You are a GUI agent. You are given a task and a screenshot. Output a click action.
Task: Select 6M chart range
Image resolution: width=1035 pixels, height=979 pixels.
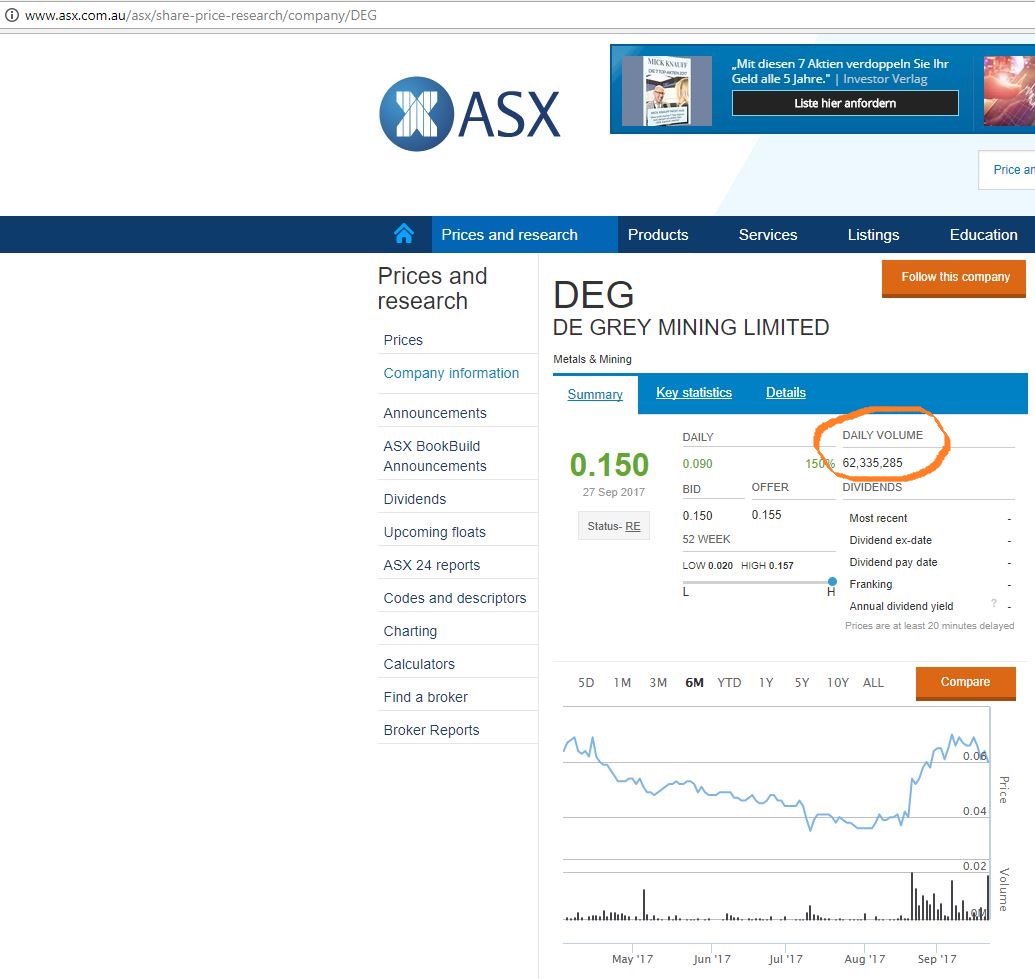pyautogui.click(x=694, y=683)
